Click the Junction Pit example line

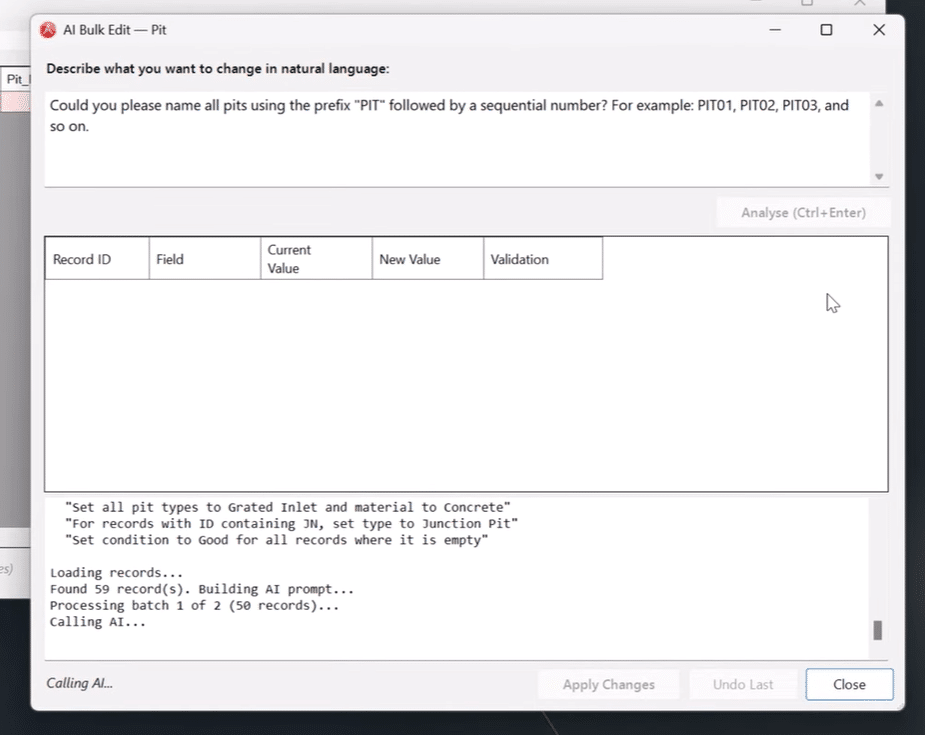coord(291,524)
